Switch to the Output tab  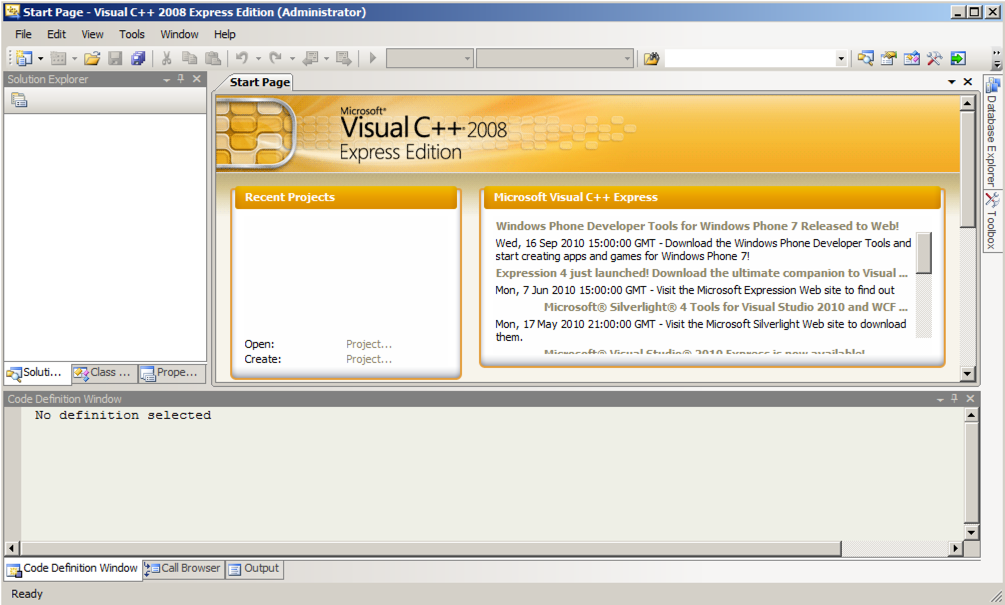(254, 568)
